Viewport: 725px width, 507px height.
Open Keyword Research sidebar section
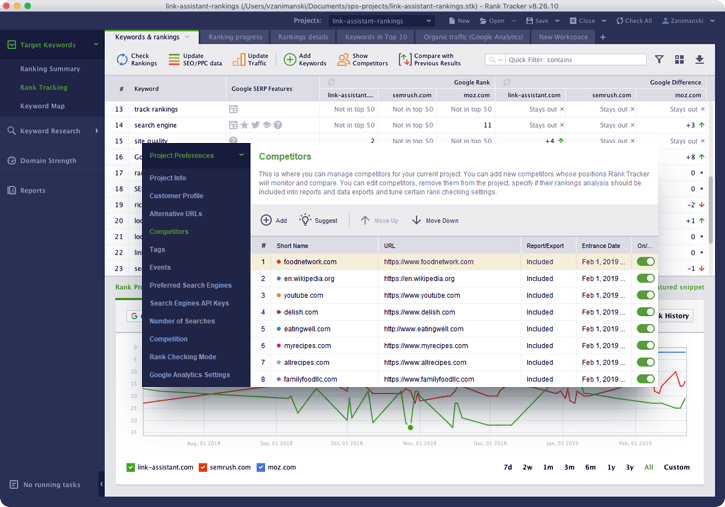tap(50, 131)
